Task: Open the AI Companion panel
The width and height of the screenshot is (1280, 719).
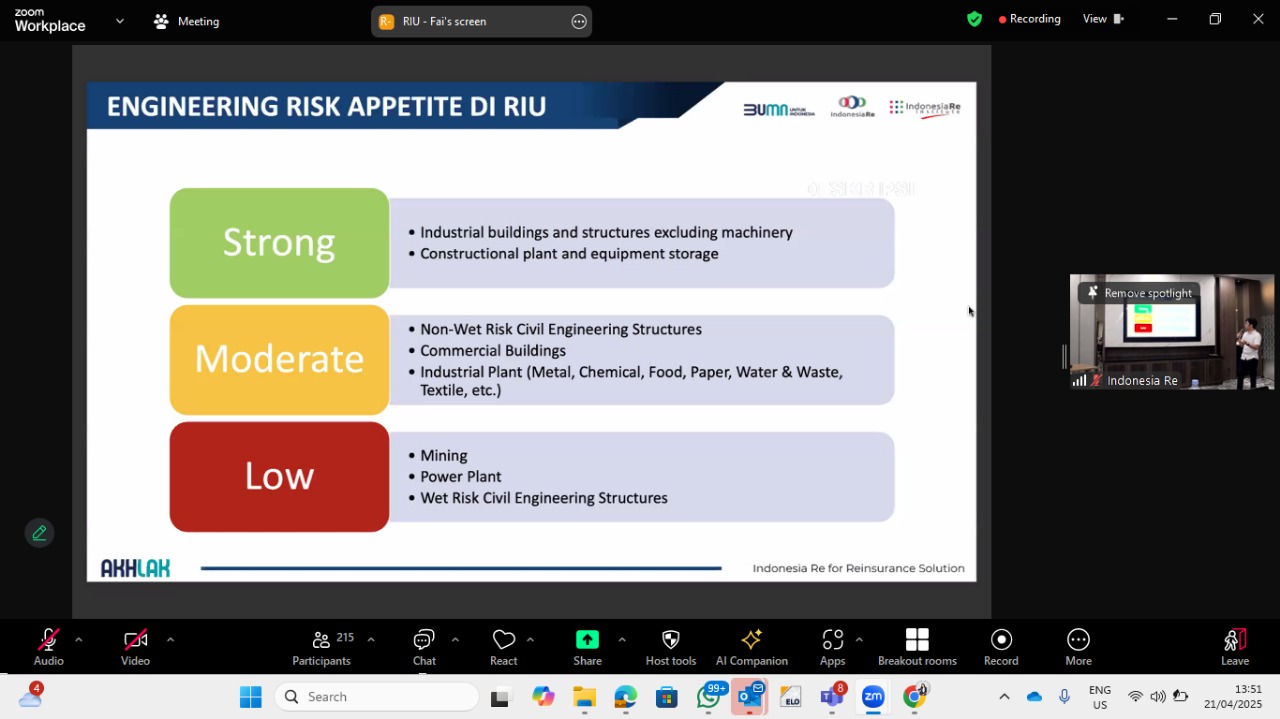Action: click(752, 647)
